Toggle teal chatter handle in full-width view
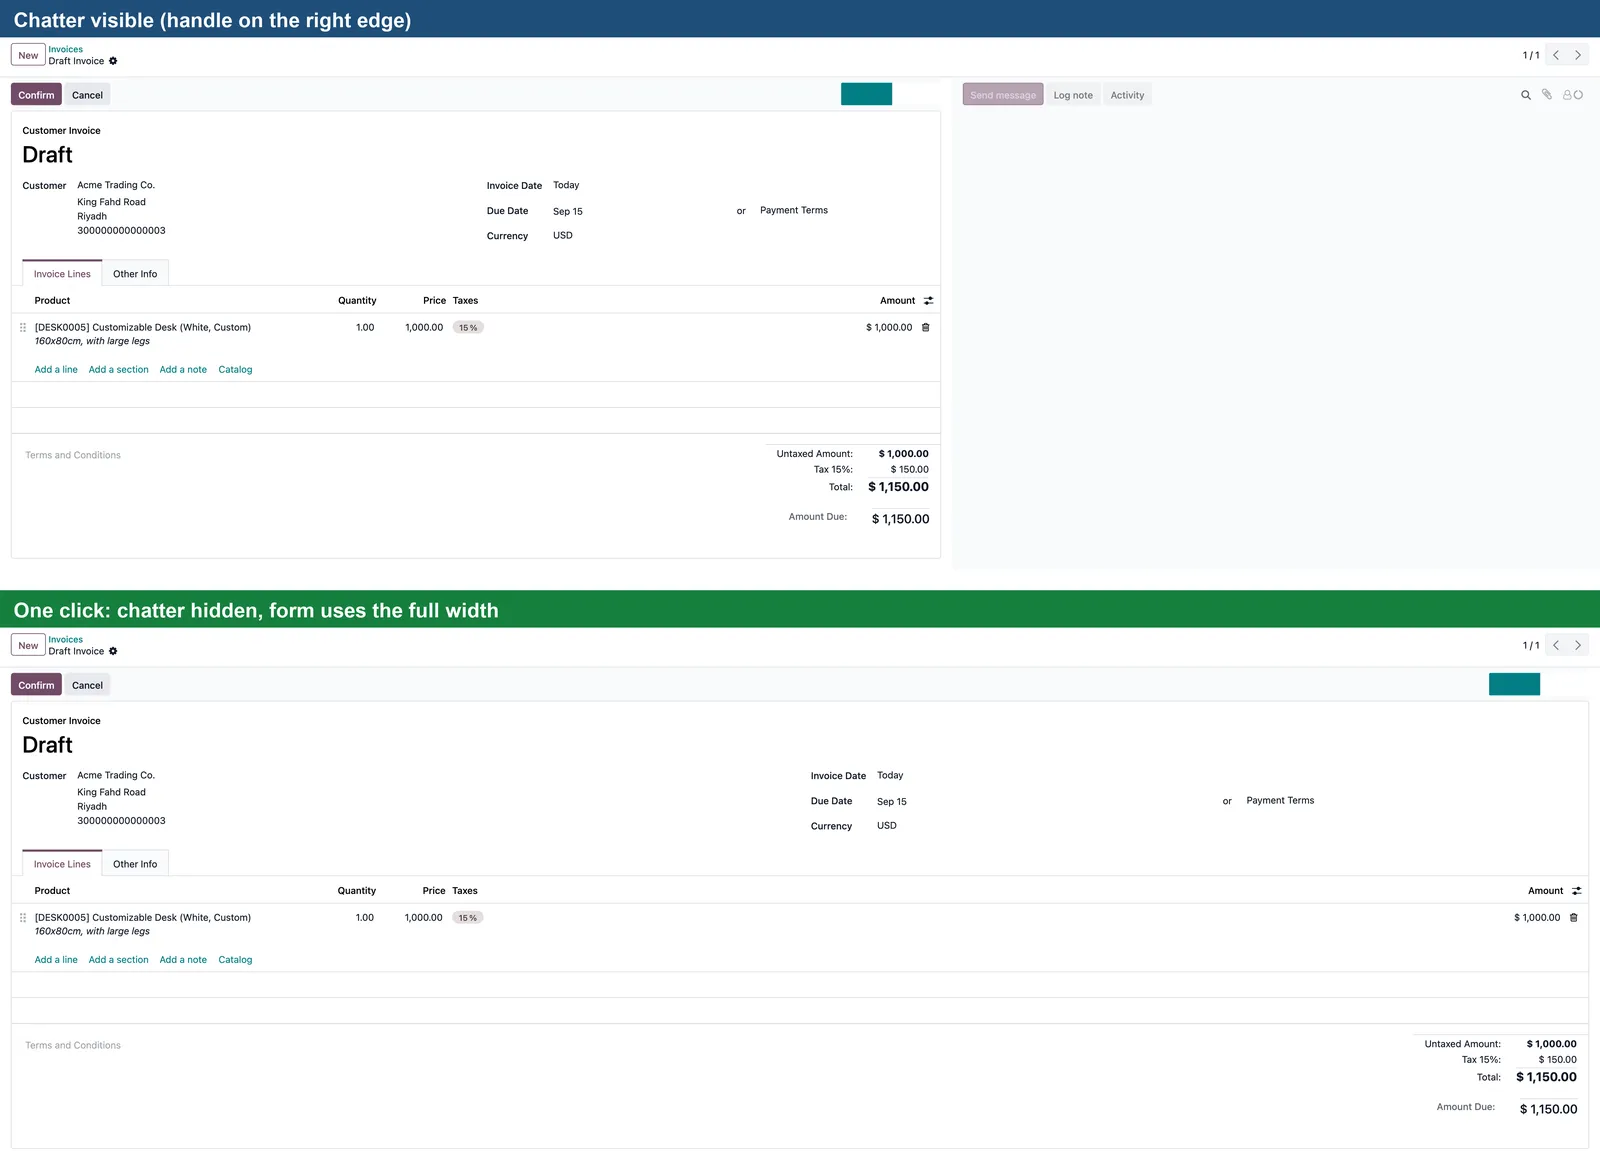Viewport: 1600px width, 1160px height. [1514, 684]
